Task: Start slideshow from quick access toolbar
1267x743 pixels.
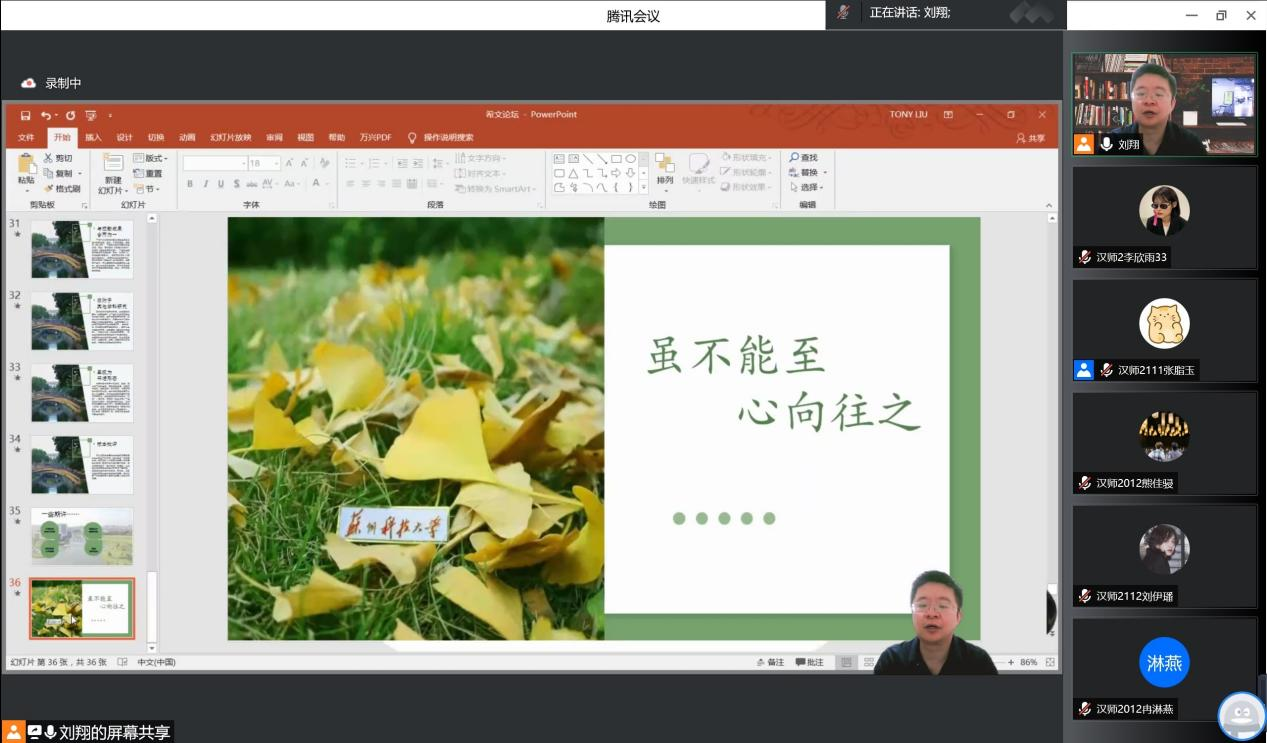Action: coord(91,115)
